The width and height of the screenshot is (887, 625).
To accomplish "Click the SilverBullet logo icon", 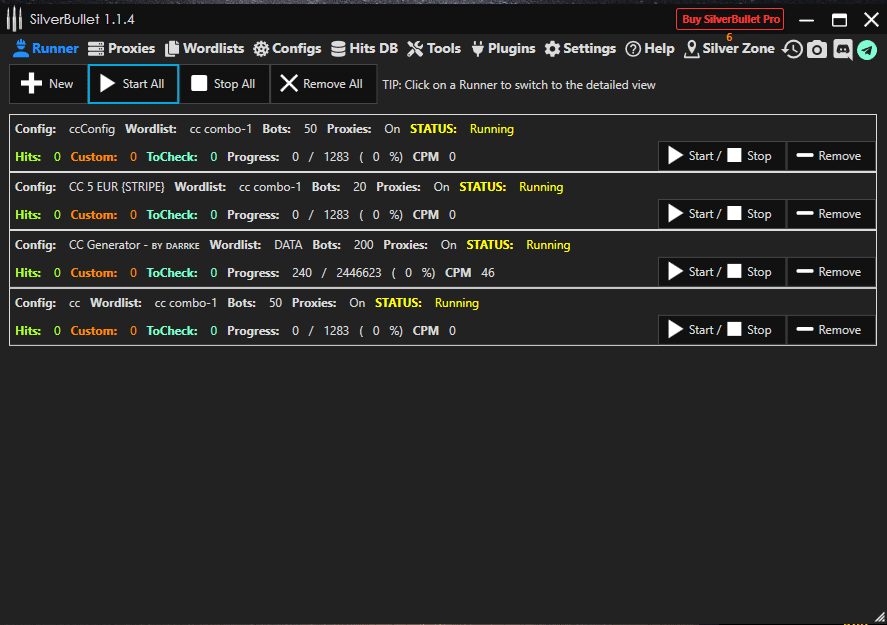I will (14, 19).
